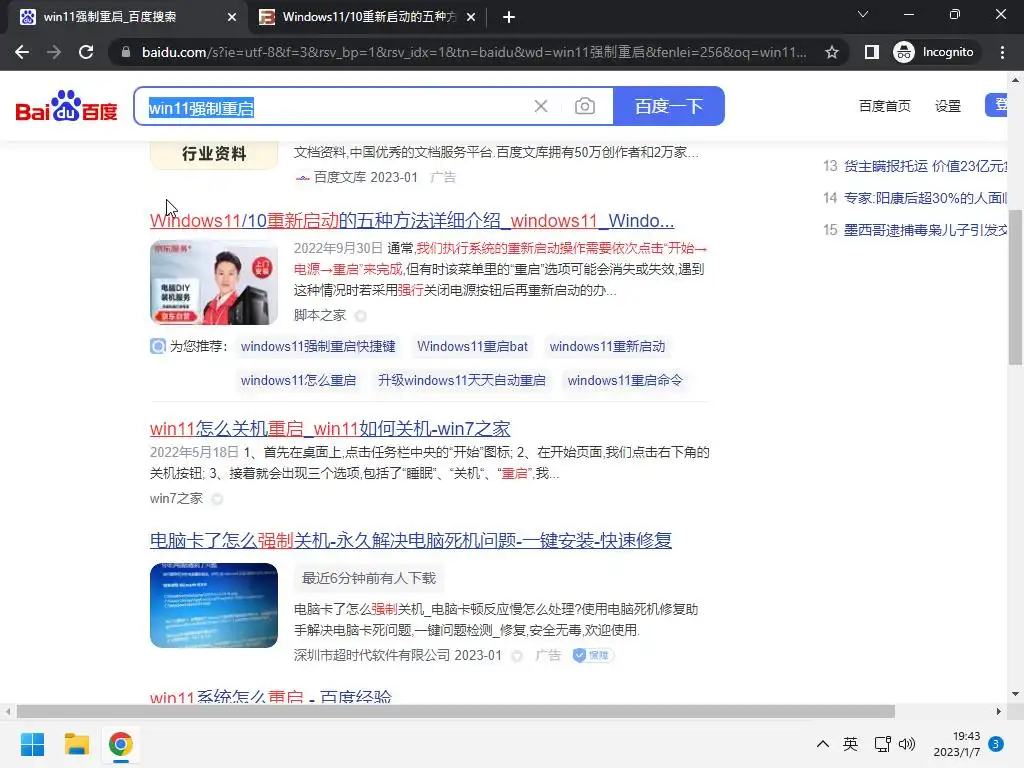
Task: Click the 脚本之家 source label
Action: click(x=319, y=315)
